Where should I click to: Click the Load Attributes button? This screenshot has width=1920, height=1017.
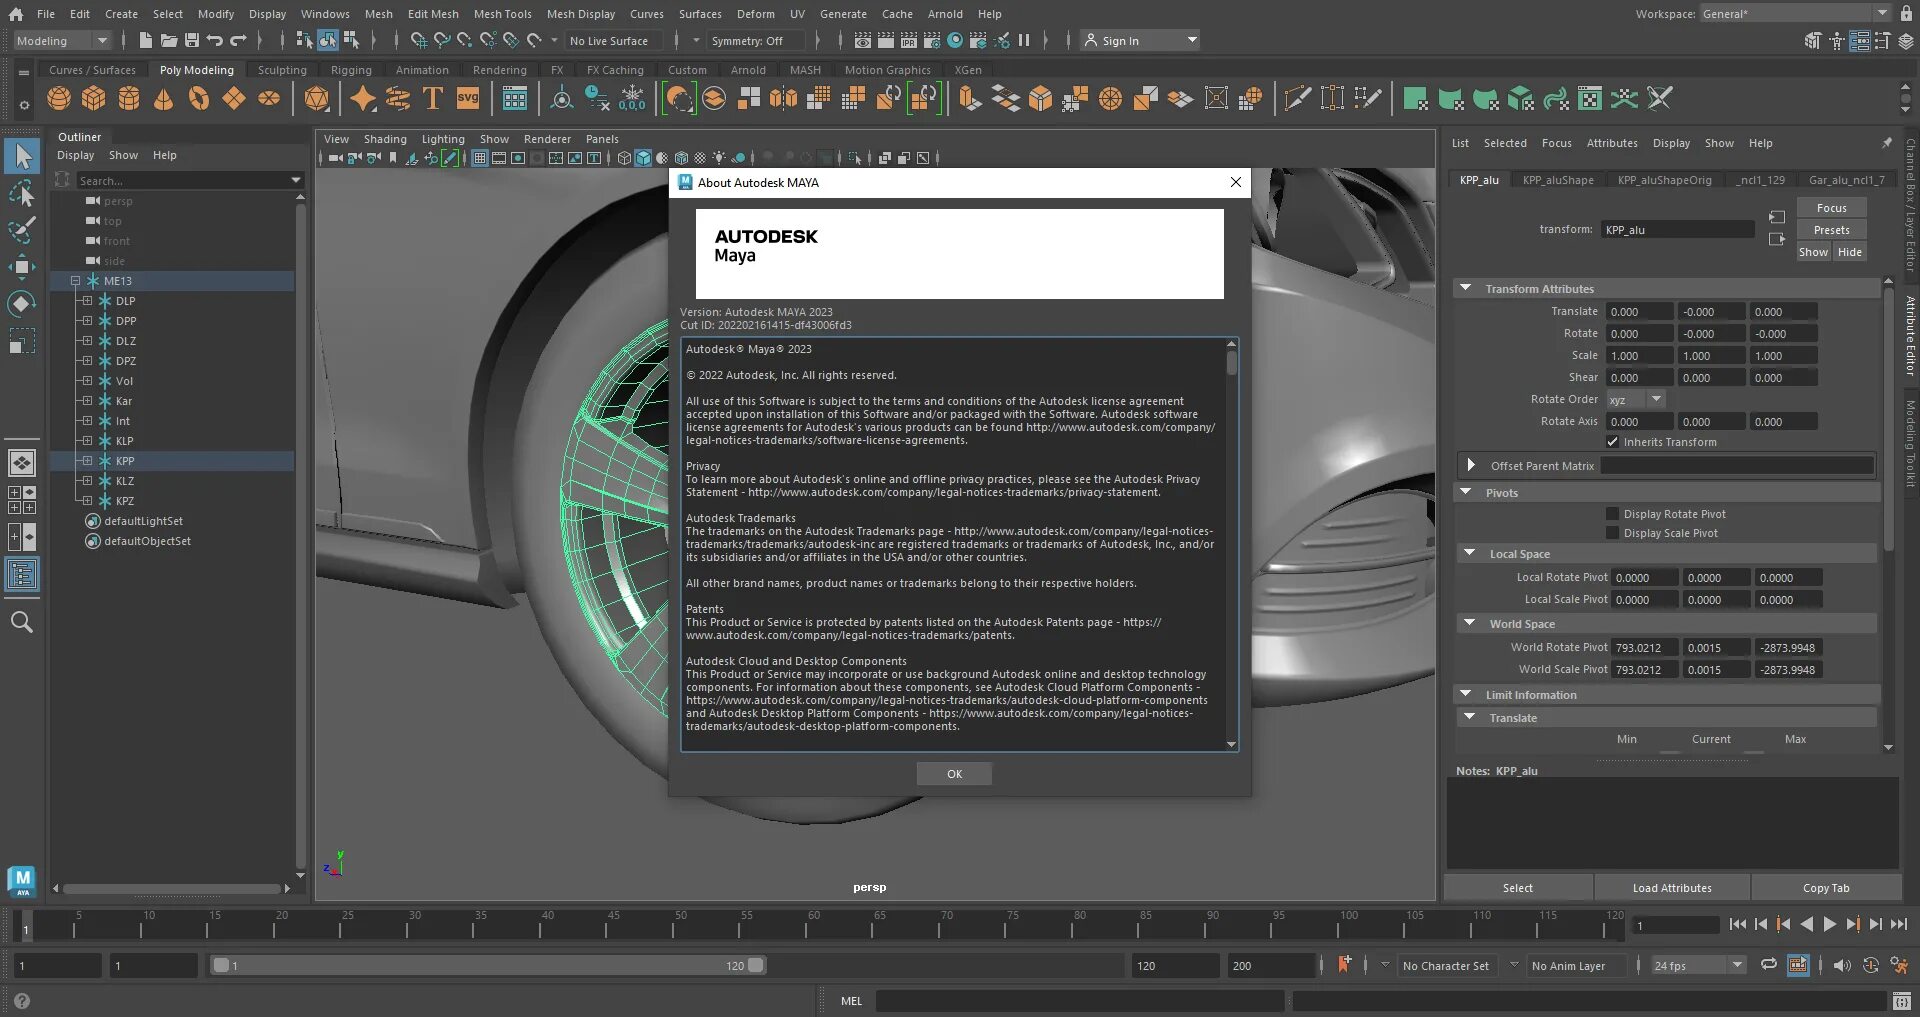[1672, 888]
